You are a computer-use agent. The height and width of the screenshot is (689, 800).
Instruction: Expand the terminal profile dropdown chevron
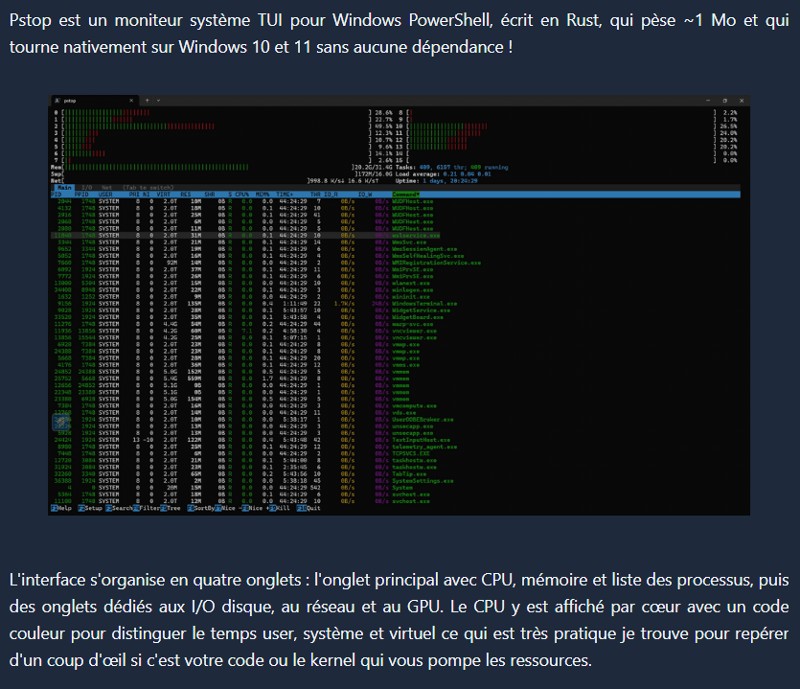click(158, 101)
